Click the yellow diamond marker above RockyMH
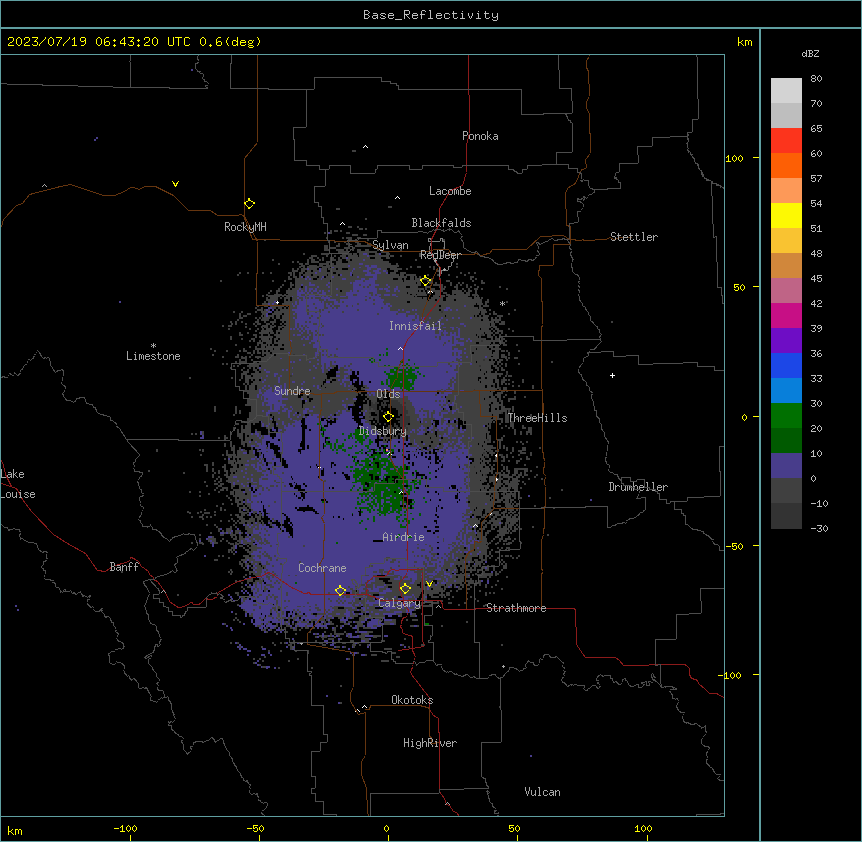 point(250,204)
